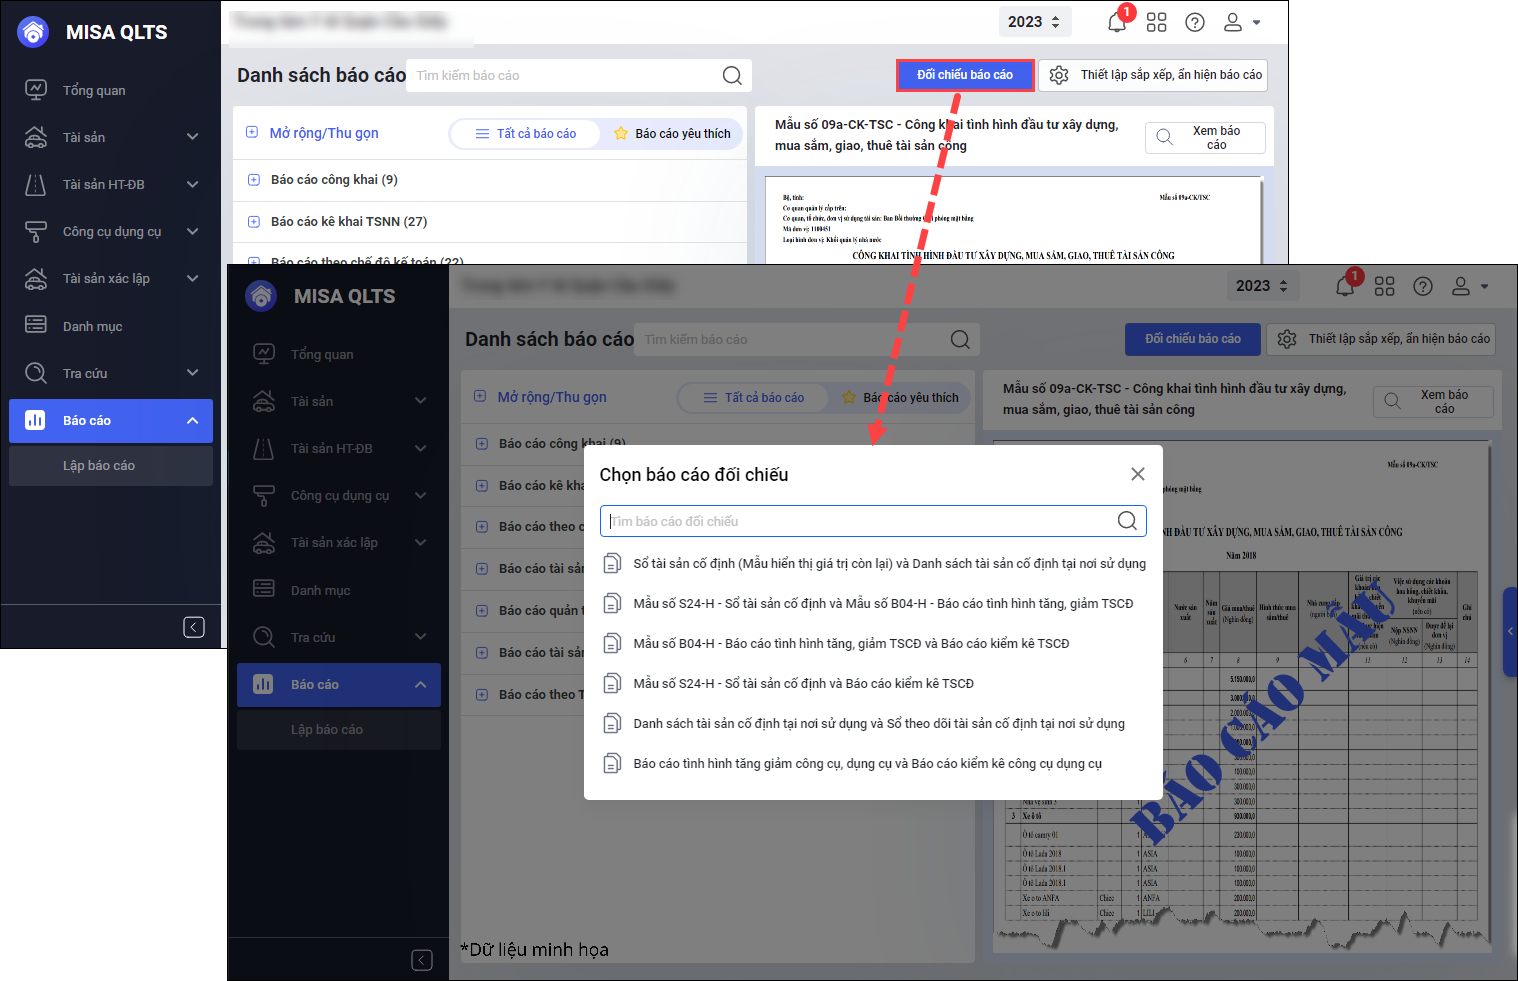Open Tổng quan in the undimmed sidebar

[x=94, y=91]
